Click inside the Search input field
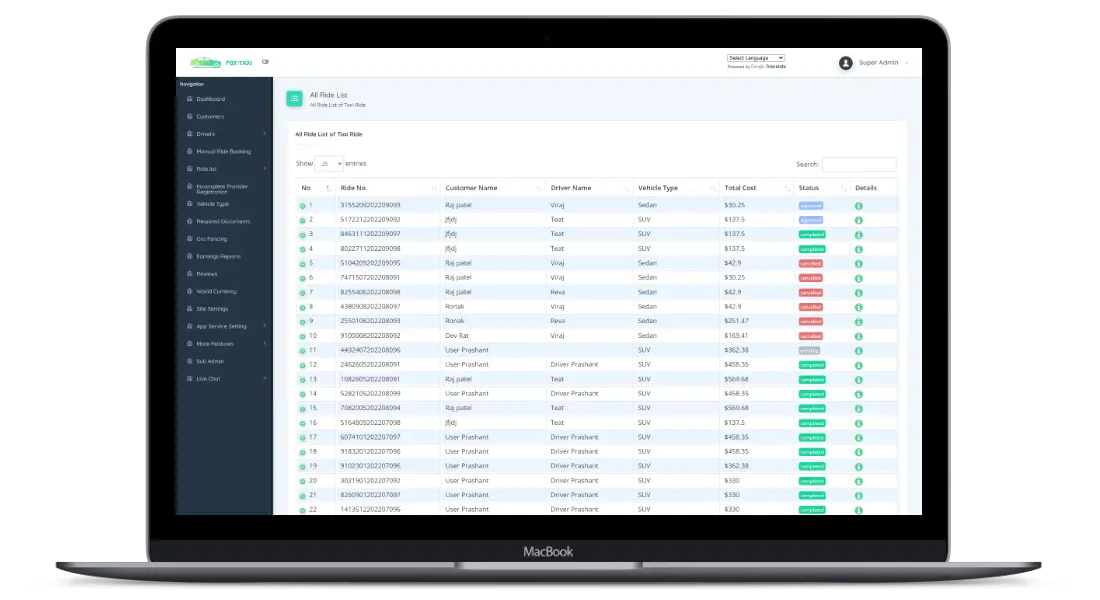Viewport: 1100px width, 600px height. coord(859,164)
